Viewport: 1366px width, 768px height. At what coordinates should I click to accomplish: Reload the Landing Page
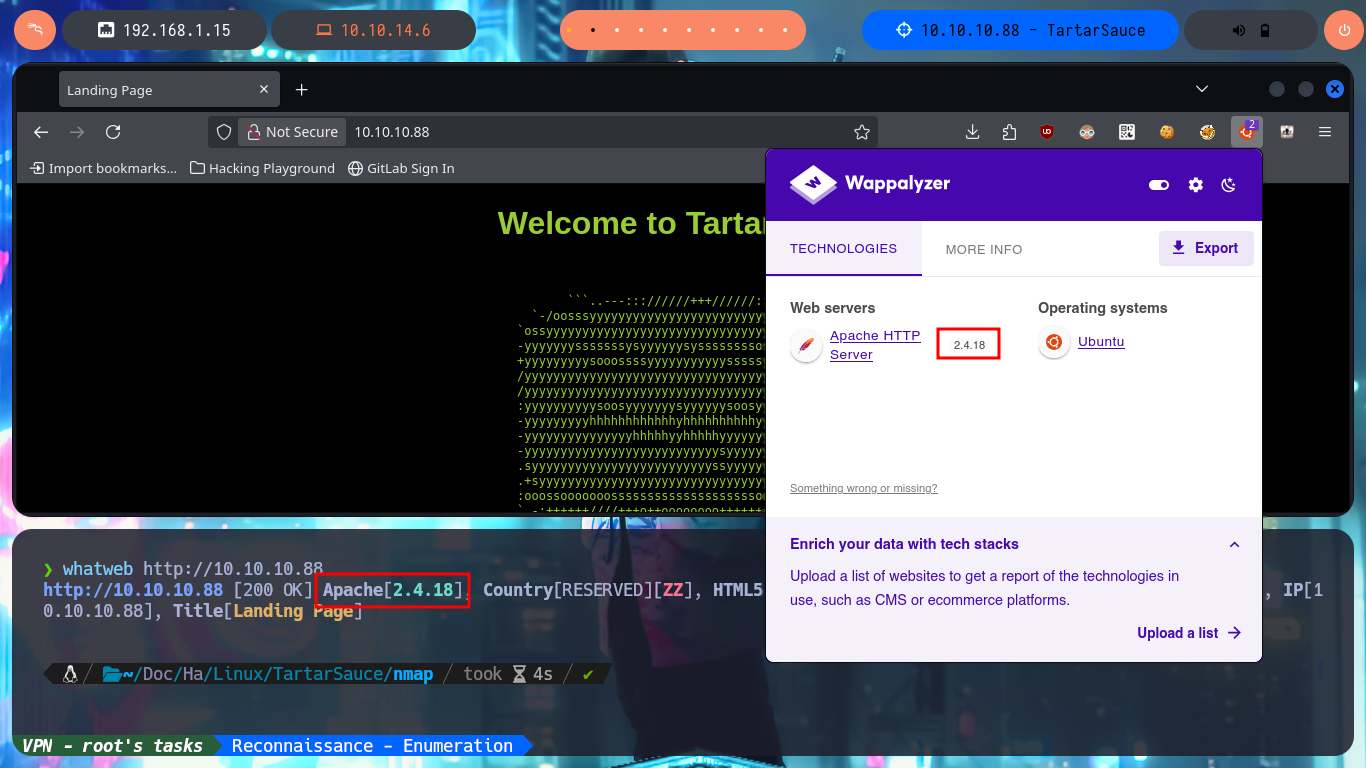pos(113,132)
